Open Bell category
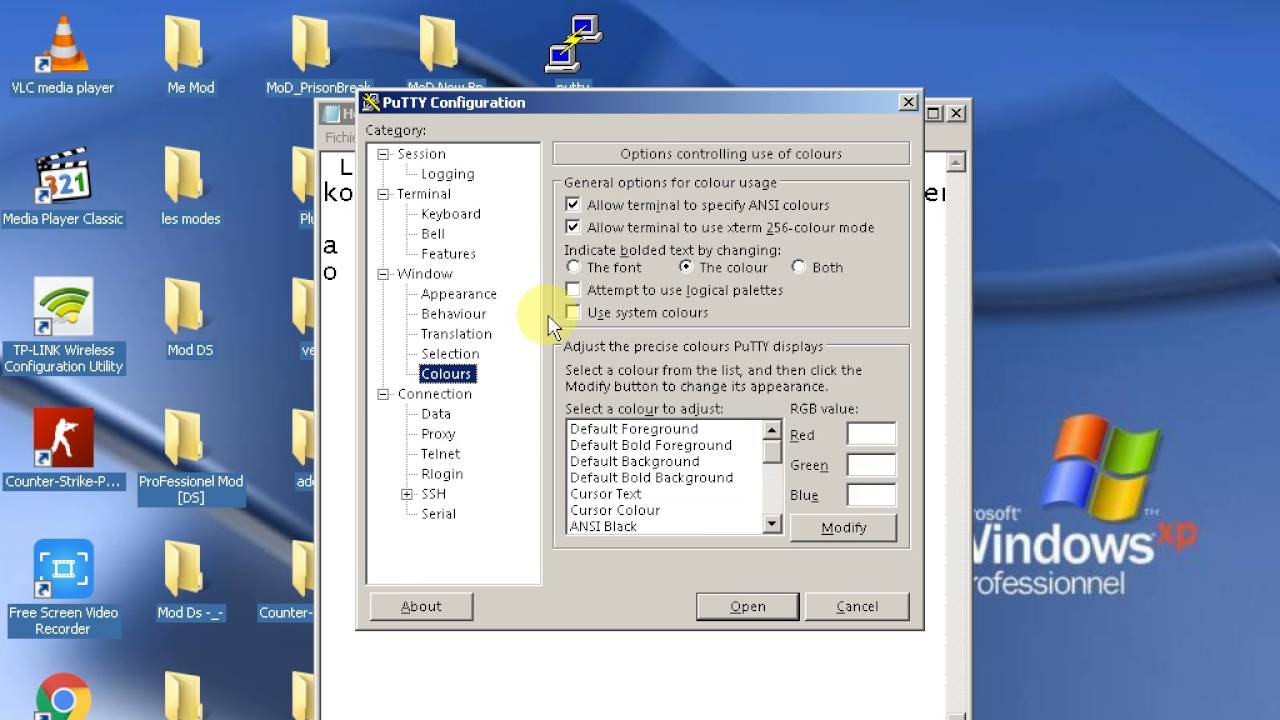 pos(433,234)
